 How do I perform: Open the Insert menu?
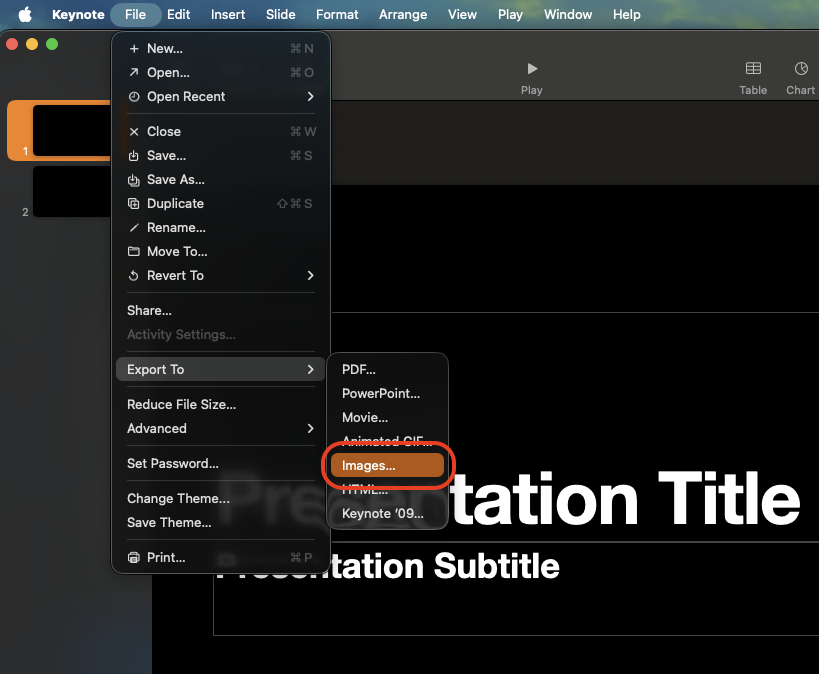click(228, 15)
